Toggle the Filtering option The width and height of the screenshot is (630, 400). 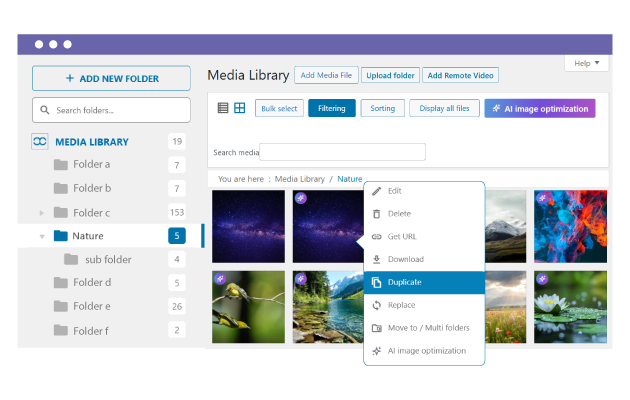pyautogui.click(x=331, y=108)
